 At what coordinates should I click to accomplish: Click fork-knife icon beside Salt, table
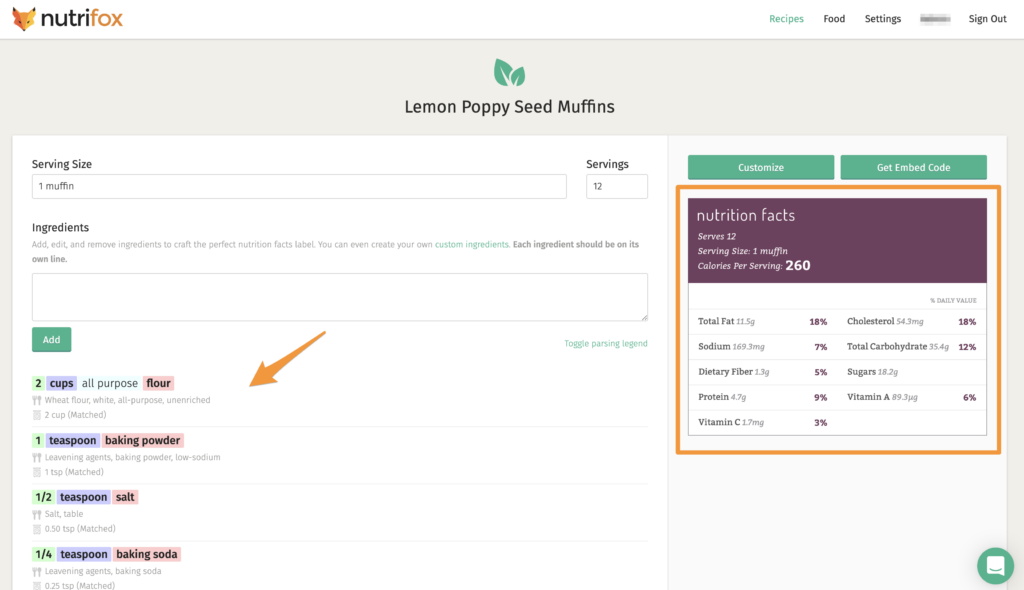37,514
